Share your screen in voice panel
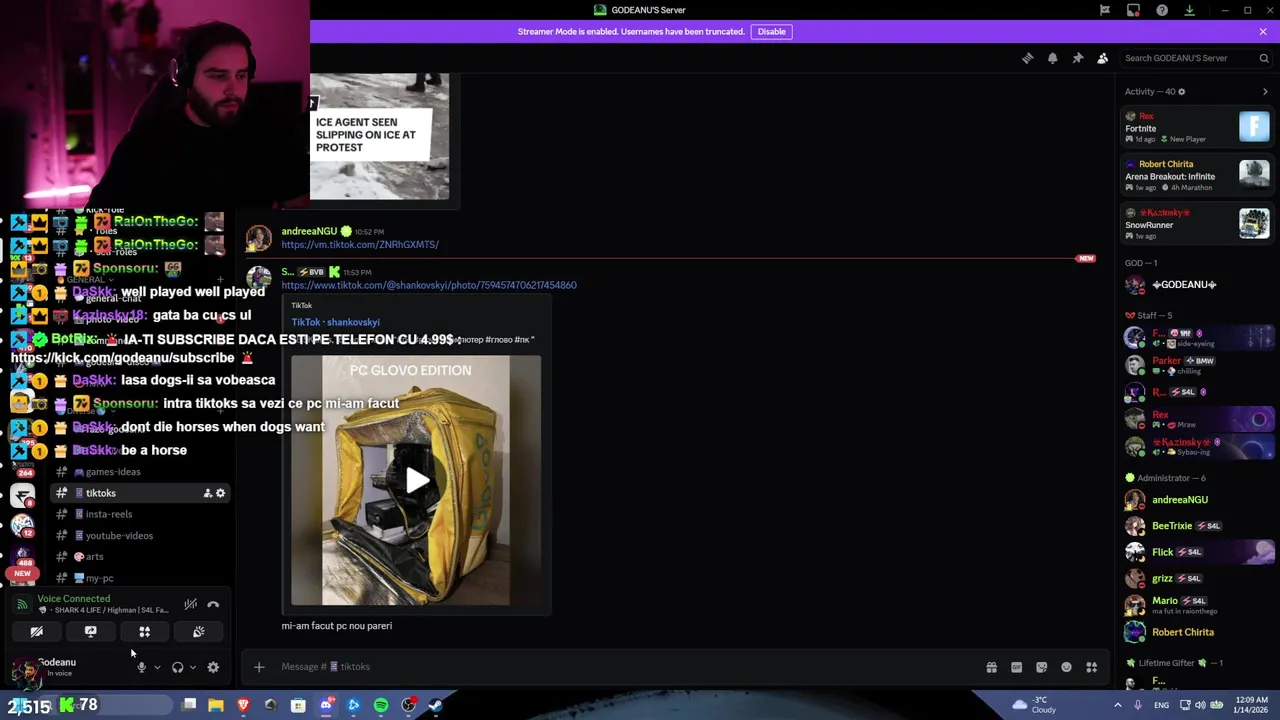 [90, 632]
